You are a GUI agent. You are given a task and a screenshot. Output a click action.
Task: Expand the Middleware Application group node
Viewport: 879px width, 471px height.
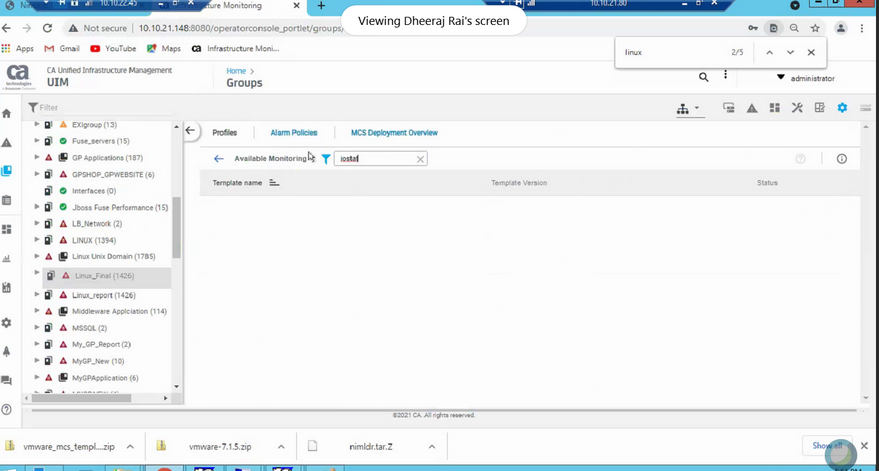(37, 311)
